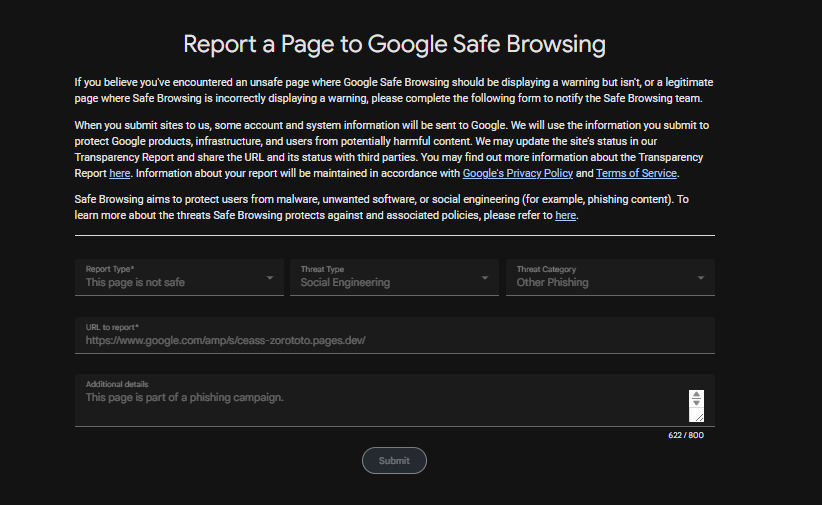Screen dimensions: 822x505
Task: Open the Terms of Service link
Action: coord(636,173)
